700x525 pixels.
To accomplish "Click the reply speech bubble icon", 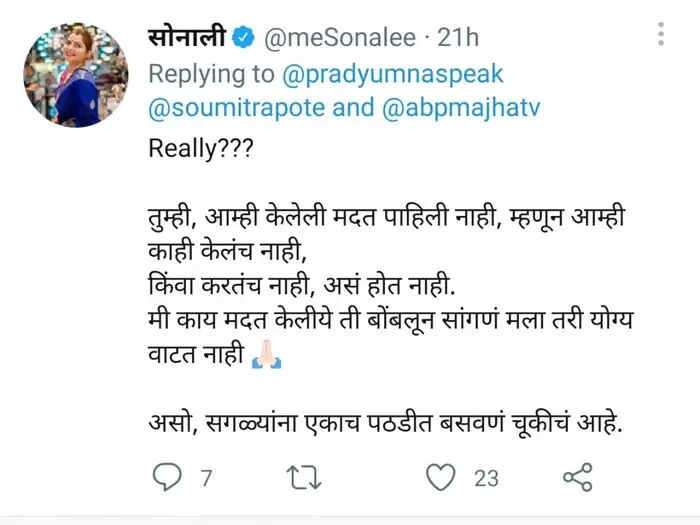I will click(168, 478).
